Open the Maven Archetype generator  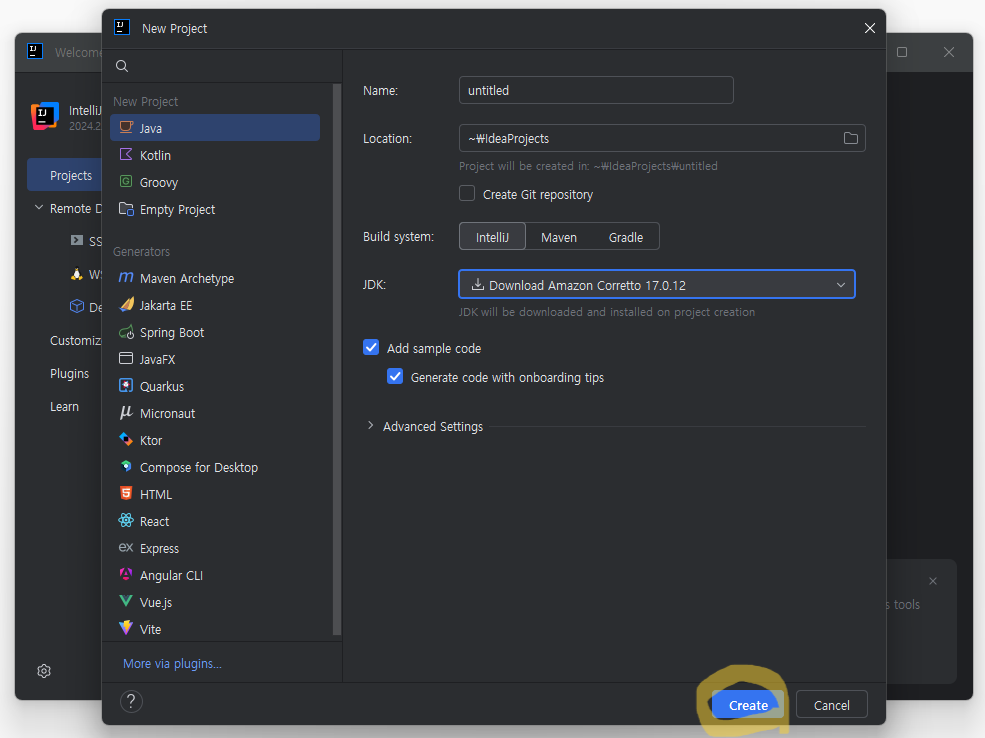pos(215,278)
